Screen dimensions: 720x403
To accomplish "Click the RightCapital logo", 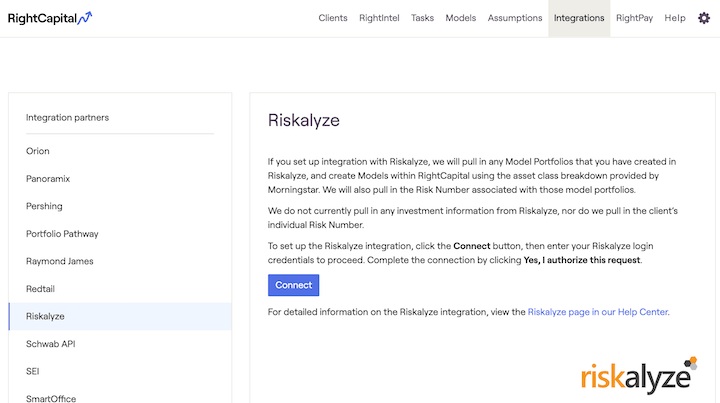I will pos(50,18).
